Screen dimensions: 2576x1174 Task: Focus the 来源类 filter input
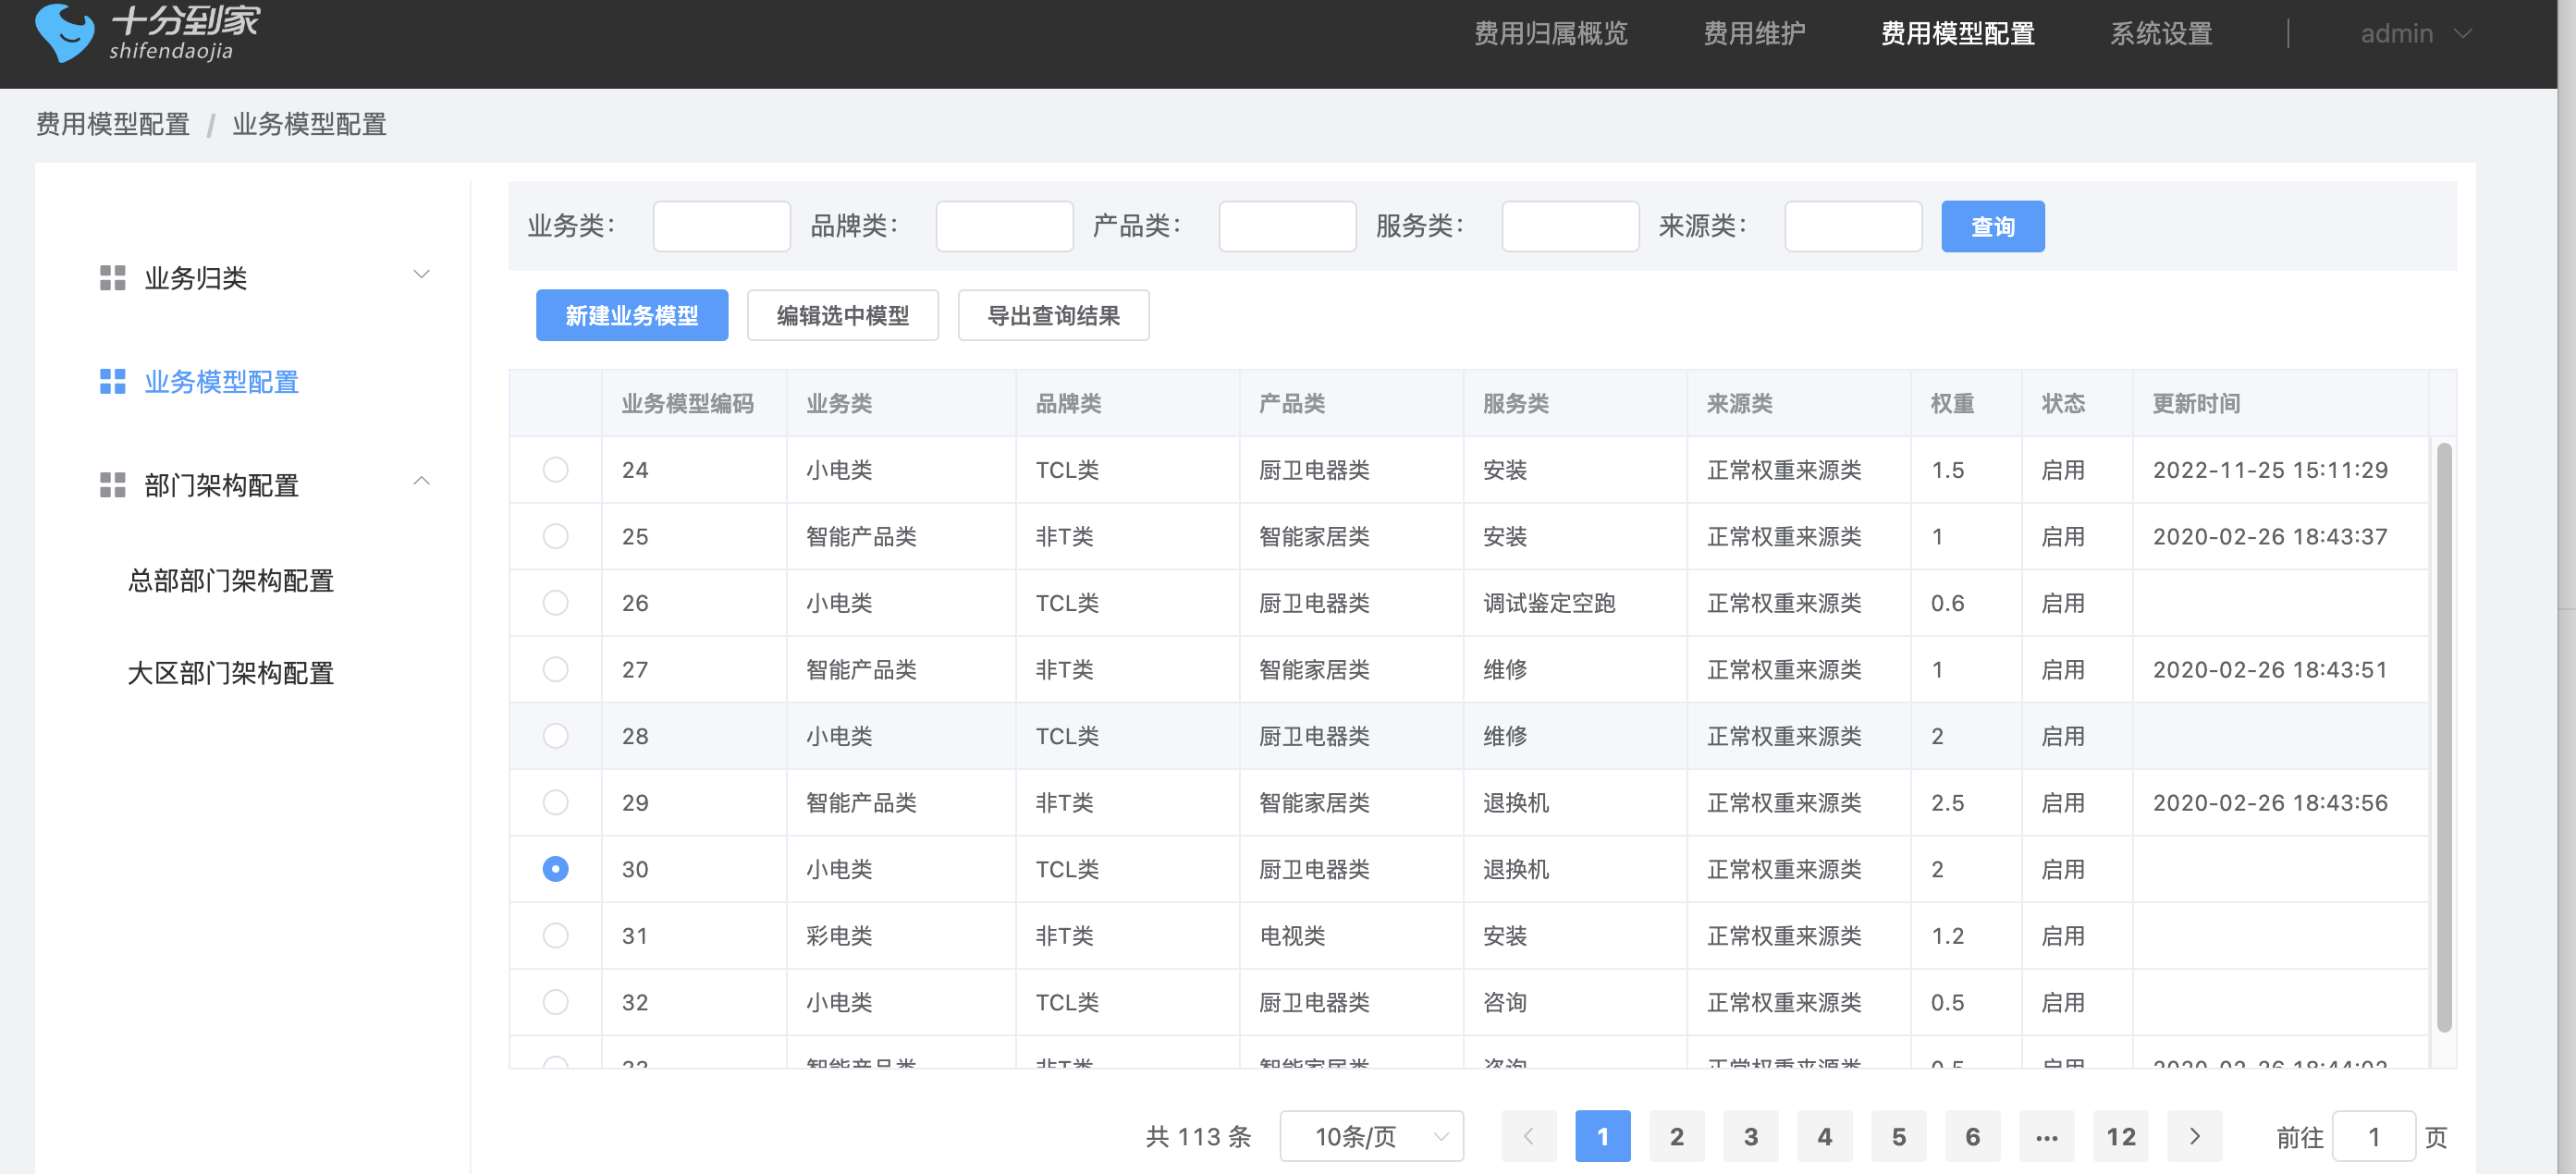[x=1853, y=226]
